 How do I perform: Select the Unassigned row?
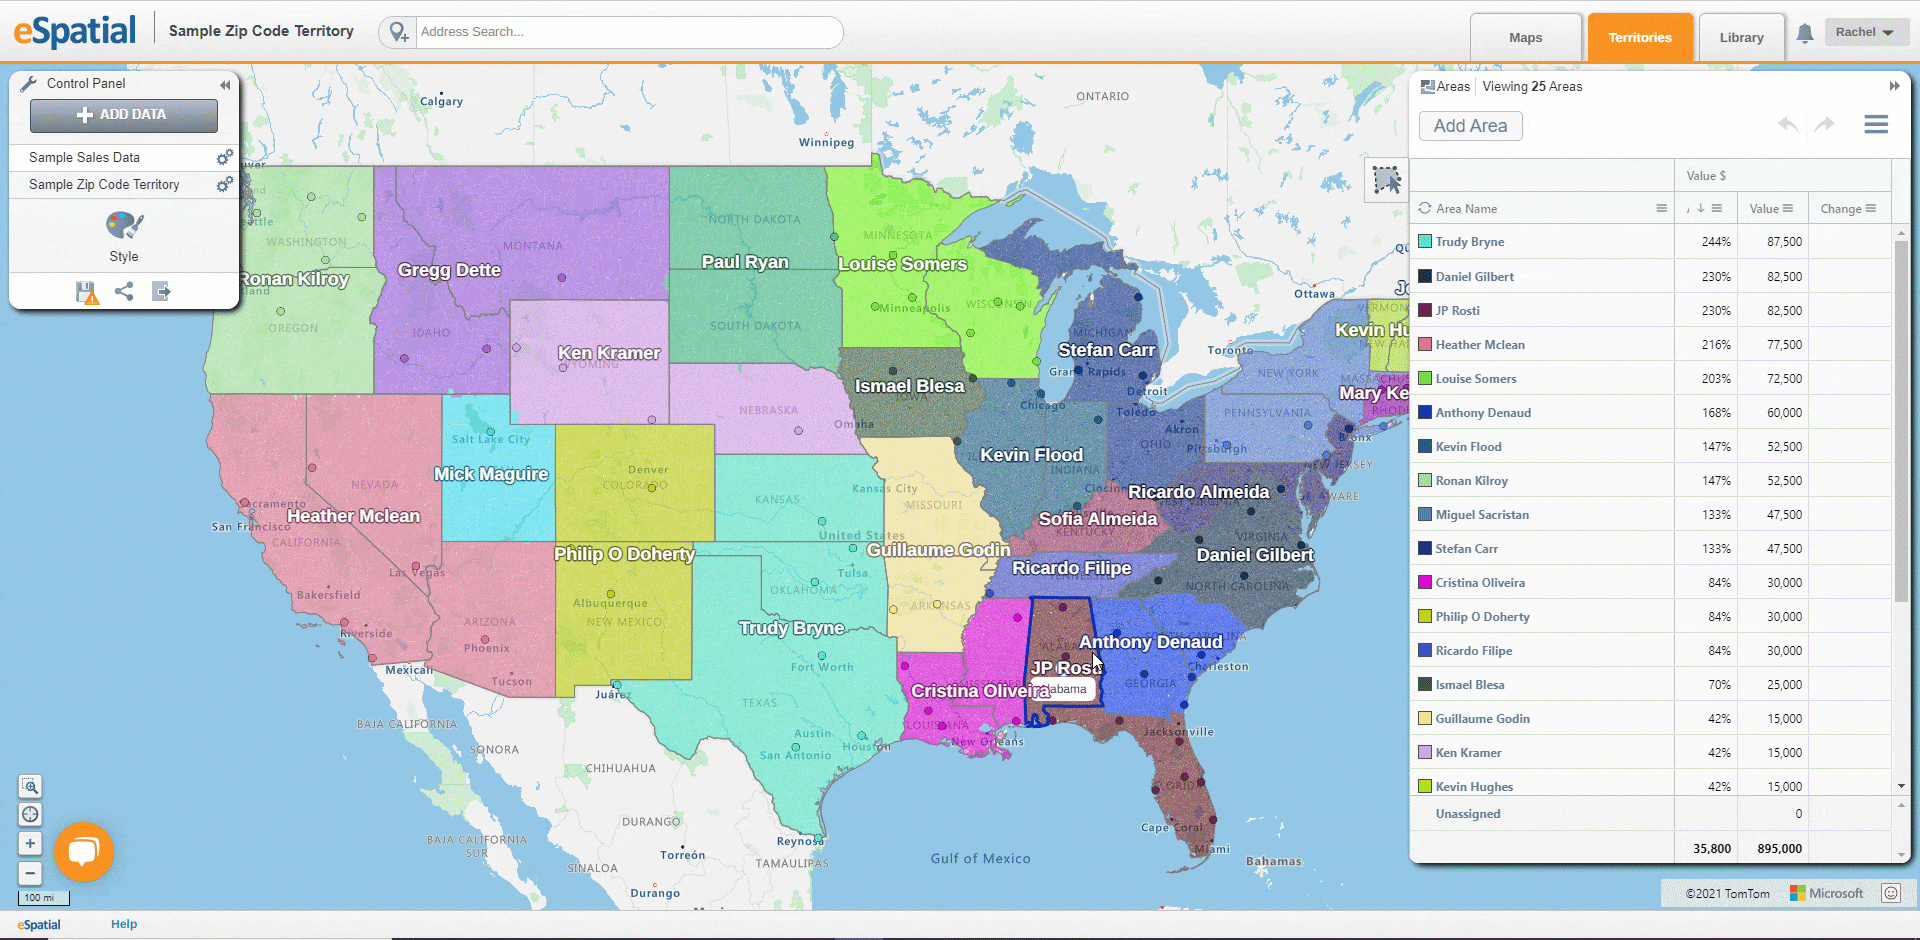pos(1650,813)
